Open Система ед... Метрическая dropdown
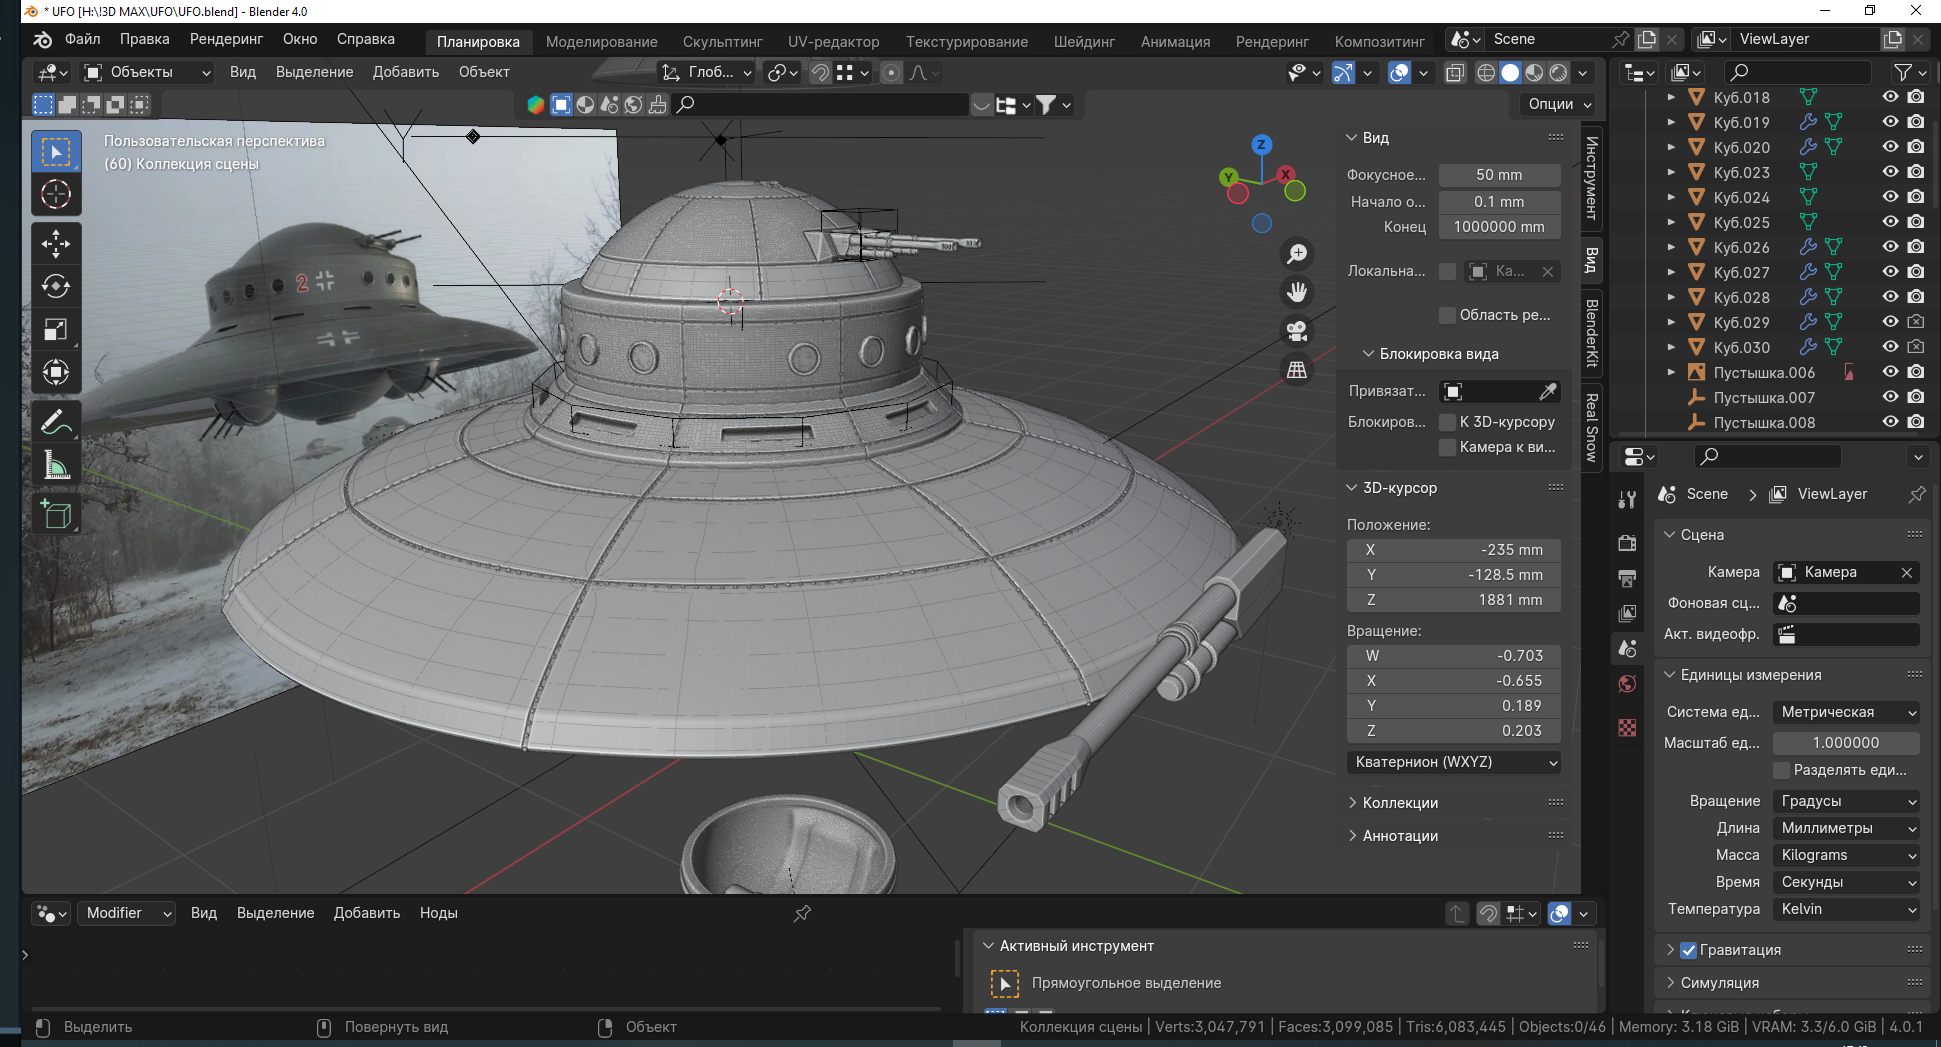1941x1047 pixels. (x=1846, y=712)
